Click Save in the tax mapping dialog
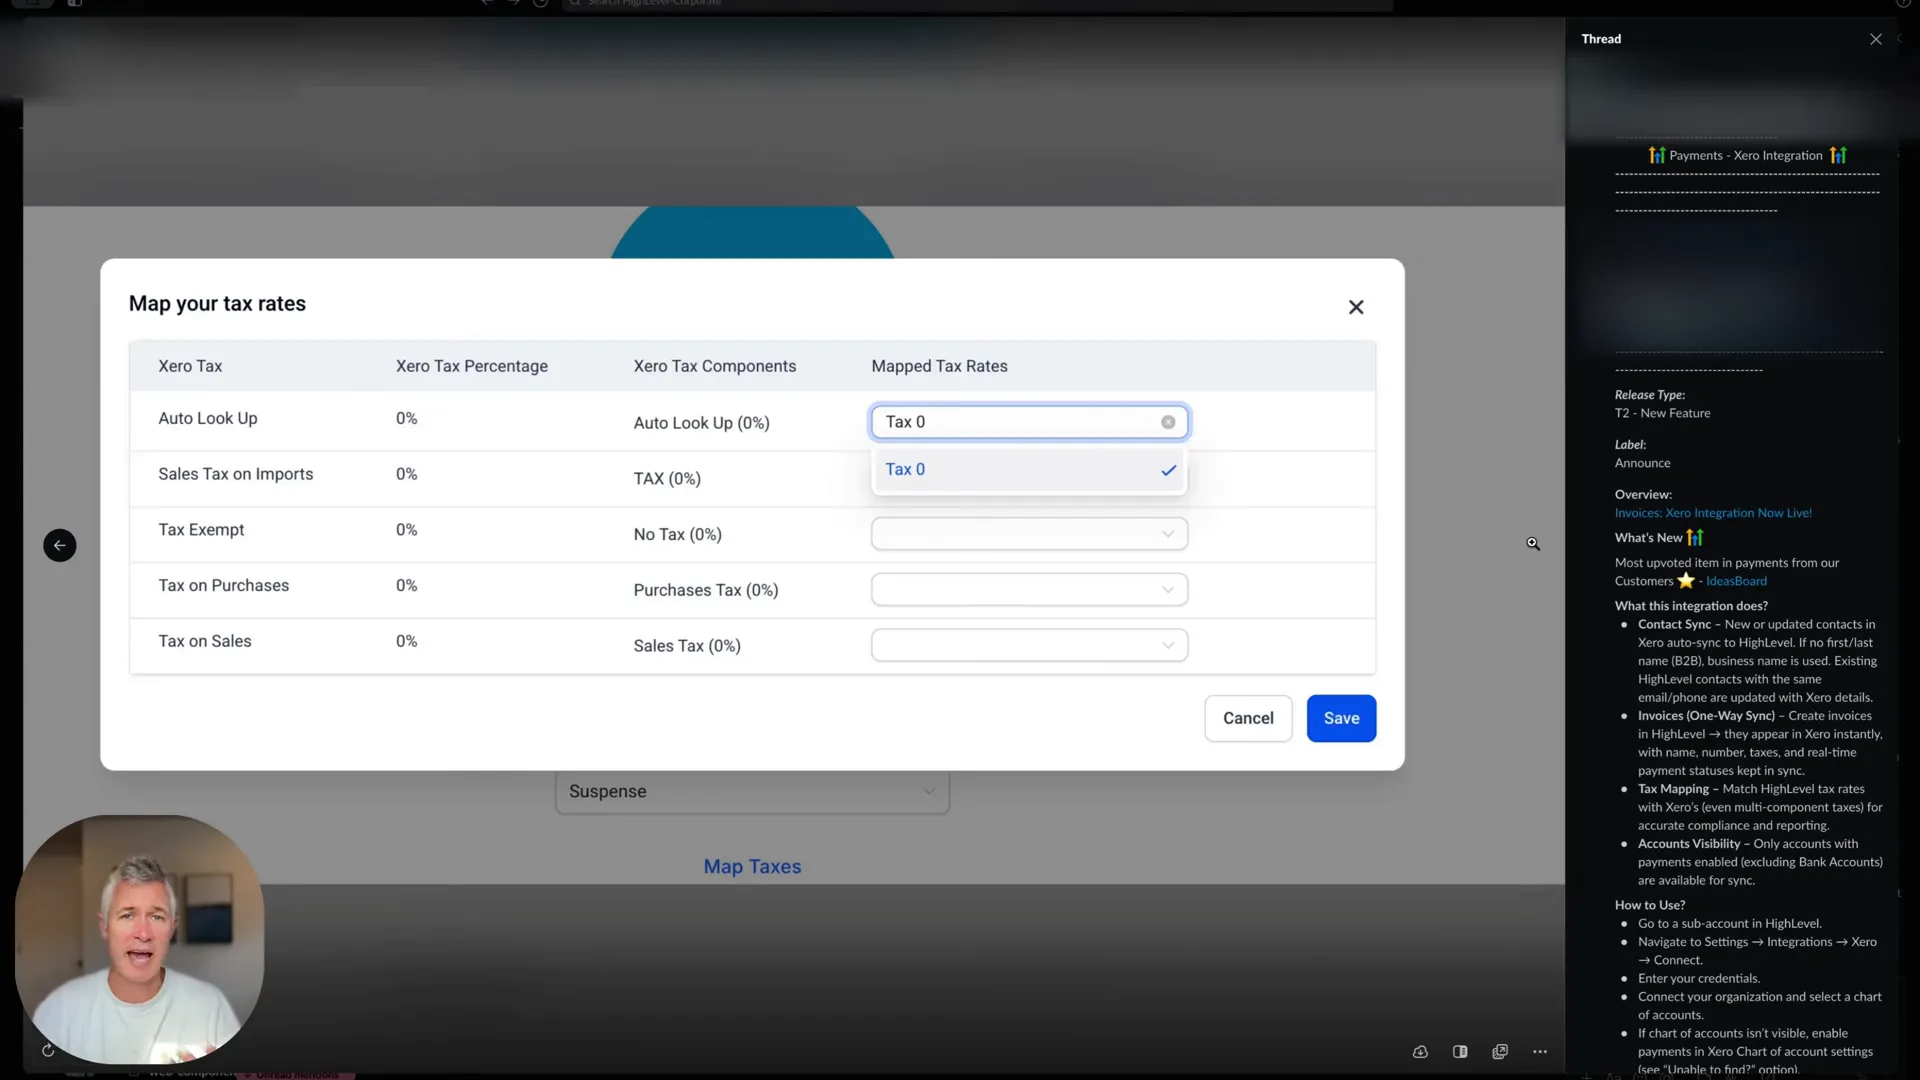 point(1341,718)
